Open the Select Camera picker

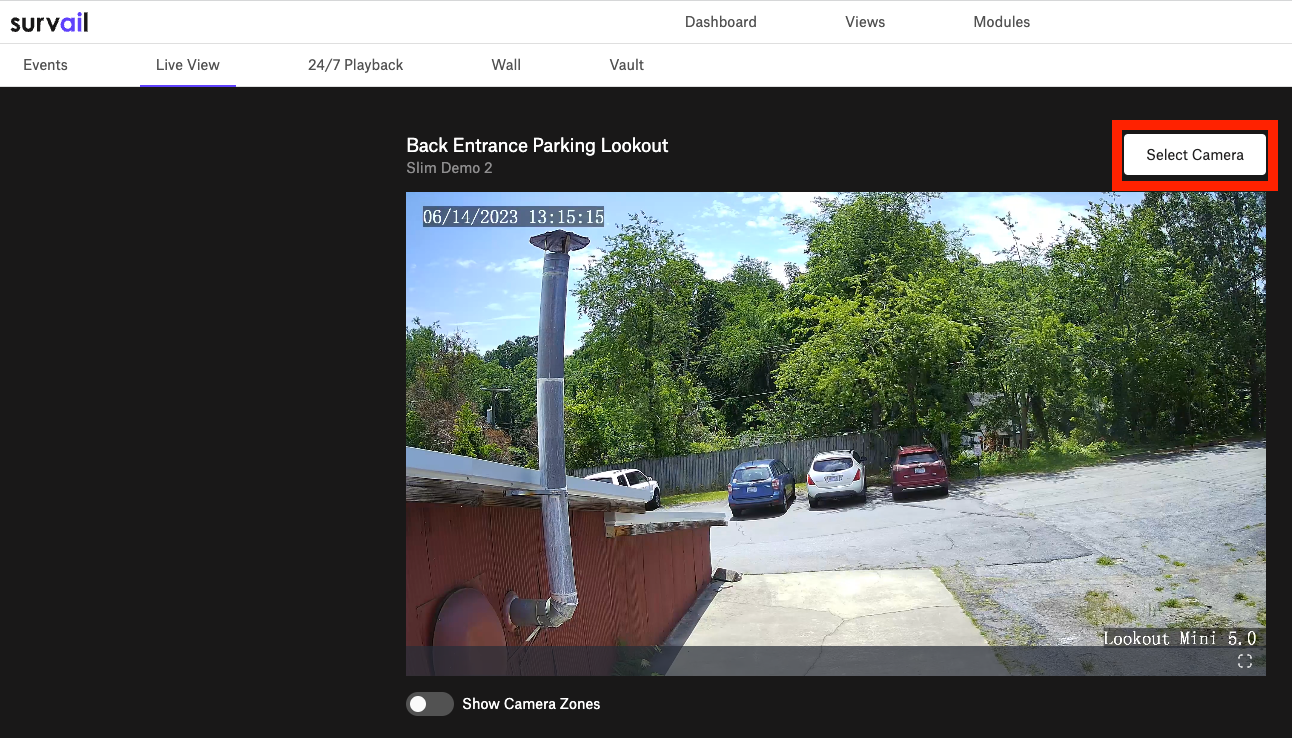coord(1195,155)
